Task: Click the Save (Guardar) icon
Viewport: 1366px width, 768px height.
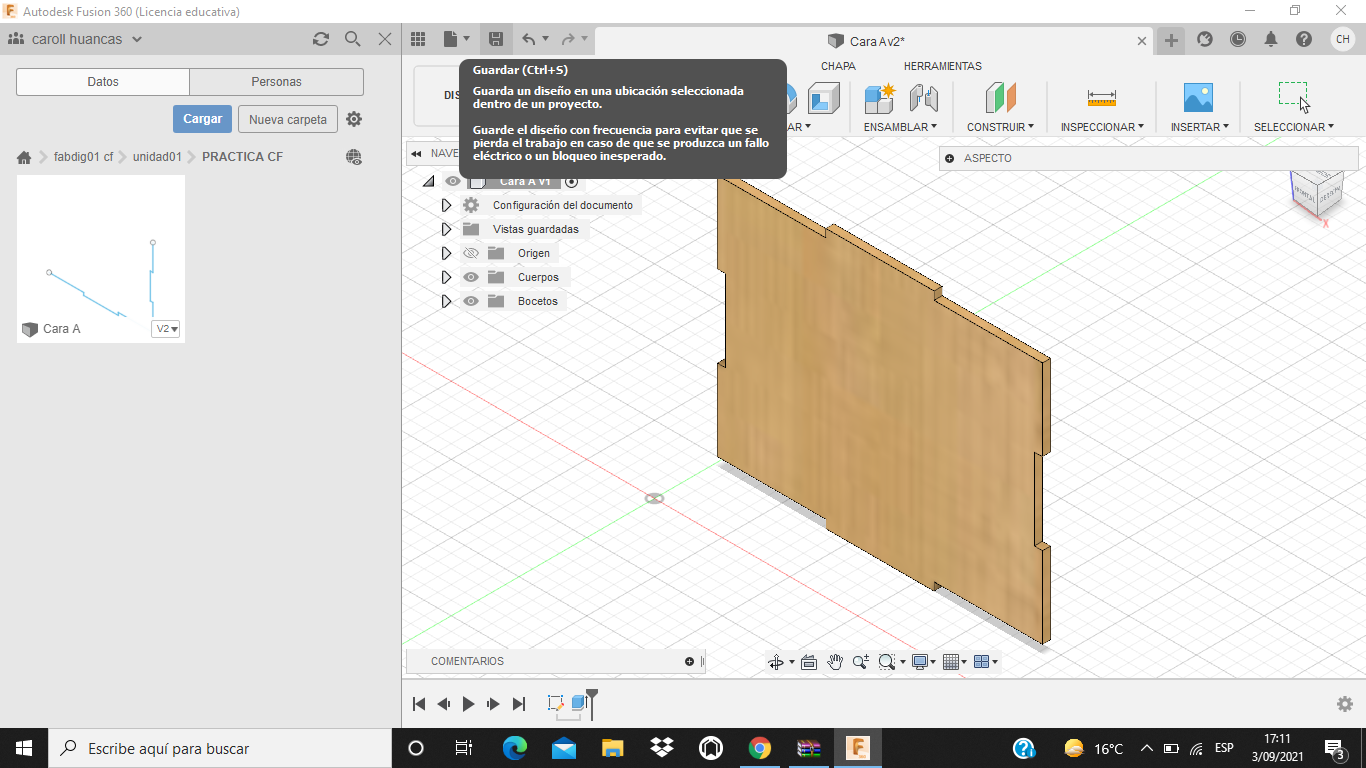Action: point(495,39)
